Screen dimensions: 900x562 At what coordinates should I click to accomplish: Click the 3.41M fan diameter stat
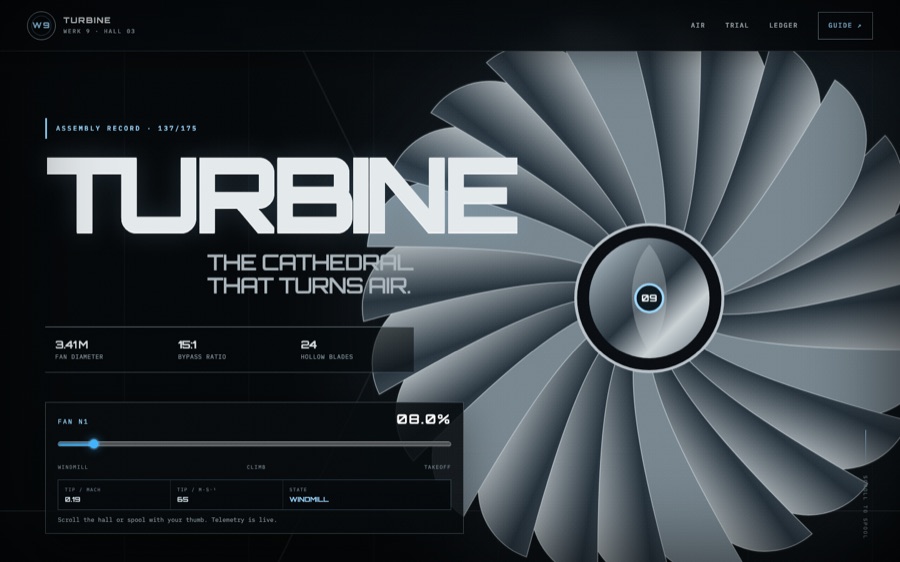coord(72,344)
